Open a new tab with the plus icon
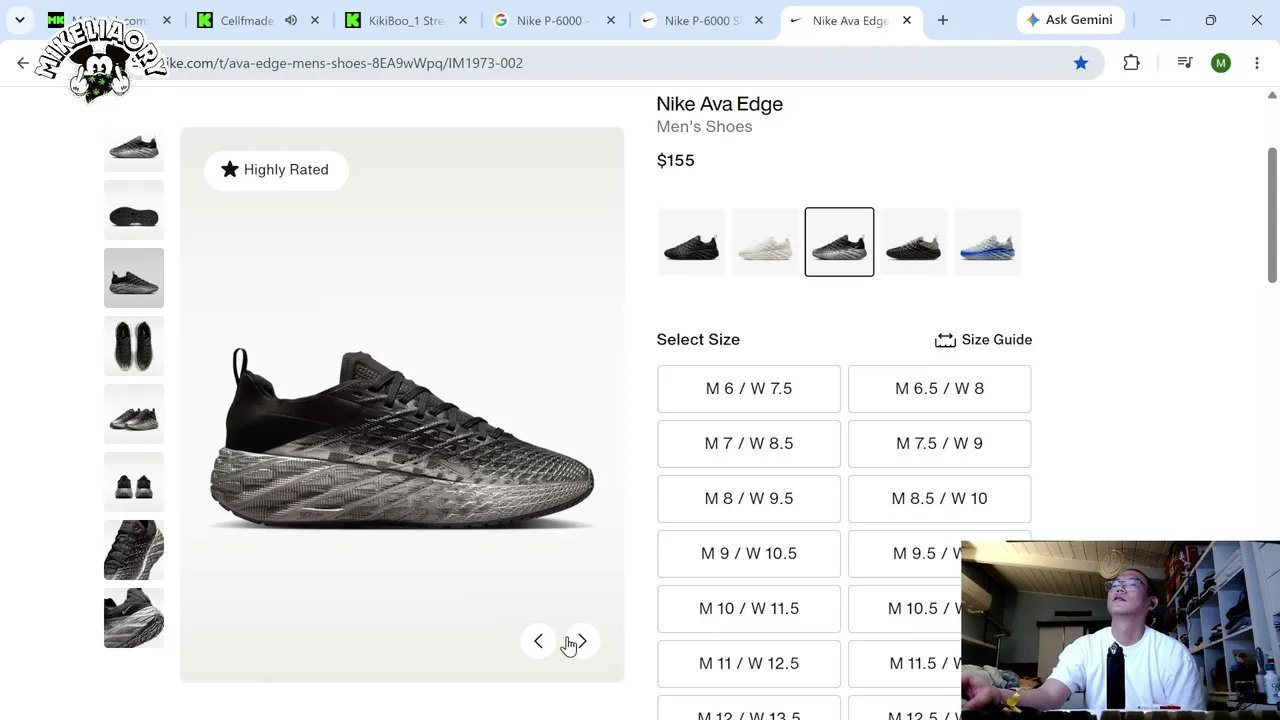This screenshot has width=1280, height=720. coord(942,20)
